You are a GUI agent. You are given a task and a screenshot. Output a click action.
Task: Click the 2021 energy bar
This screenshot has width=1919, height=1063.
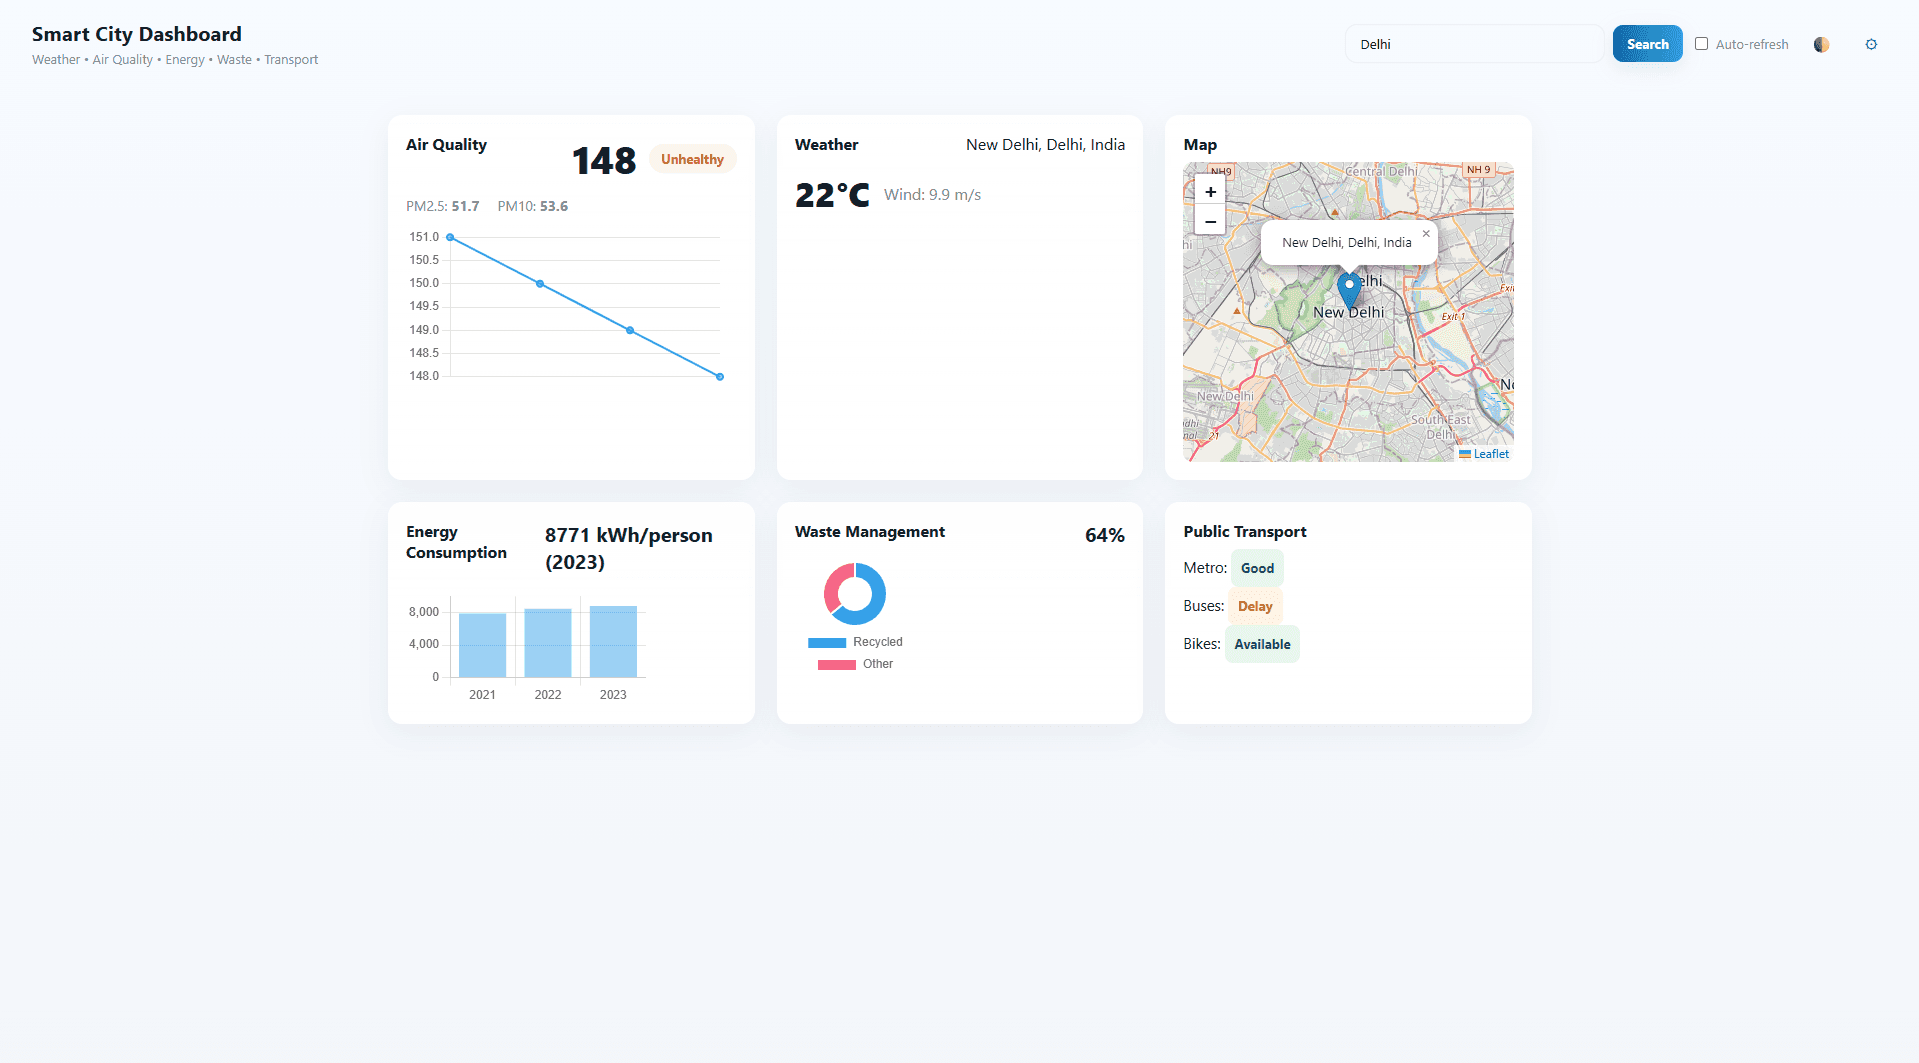482,645
